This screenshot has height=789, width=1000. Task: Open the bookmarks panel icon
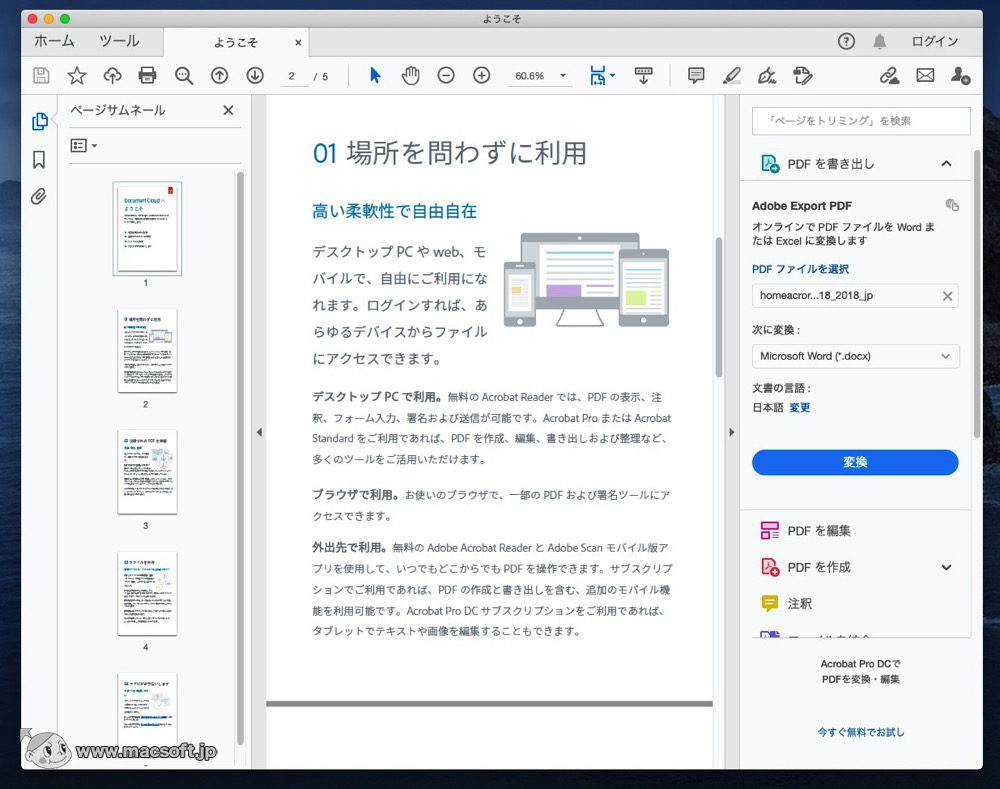(39, 159)
